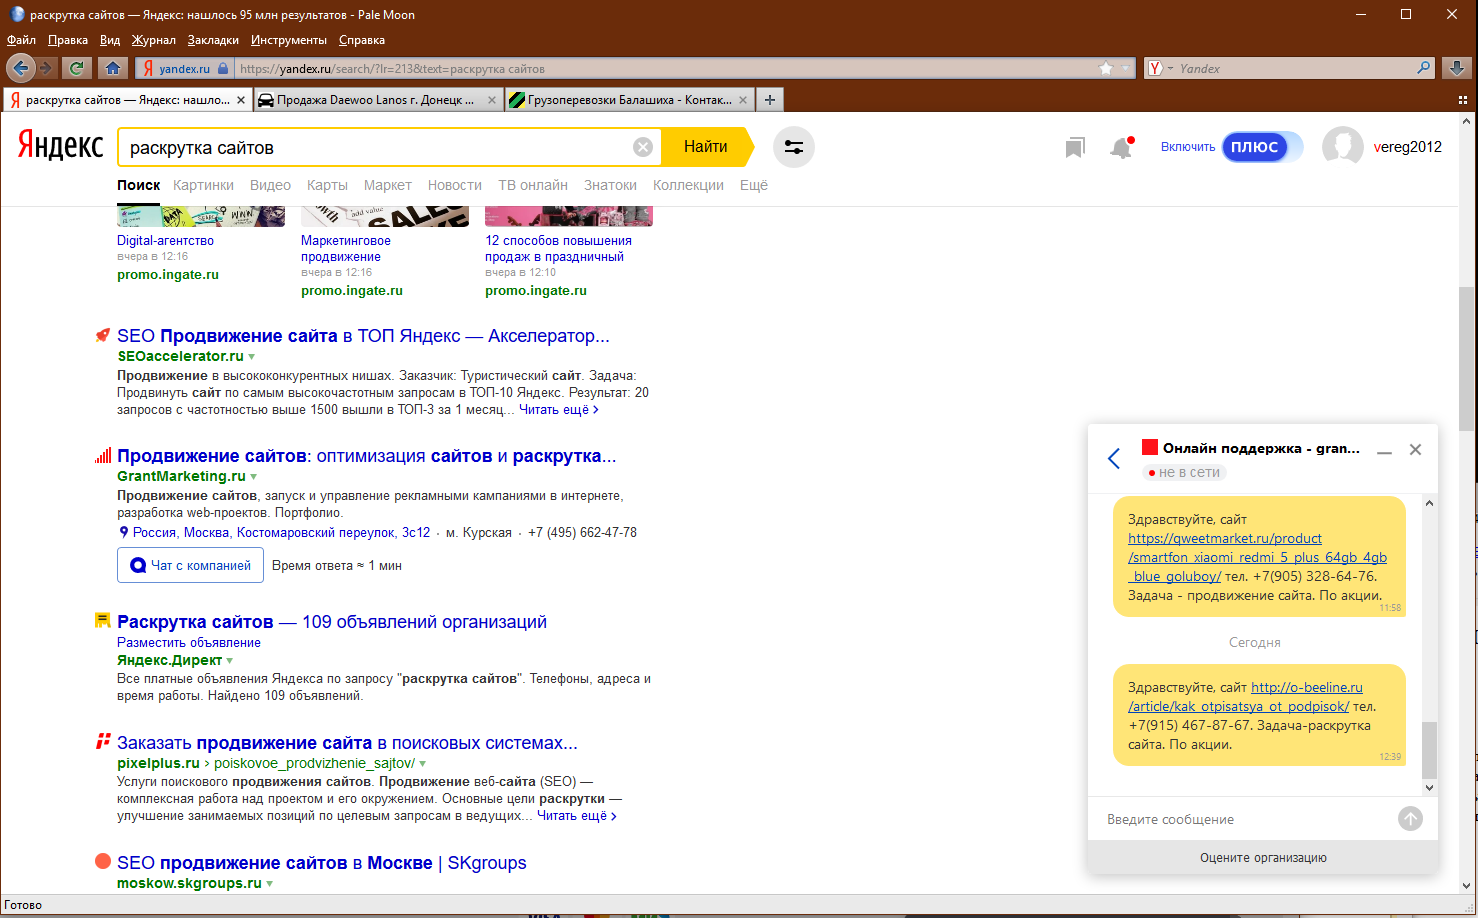Viewport: 1478px width, 918px height.
Task: Click the 'Введите сообщение' chat input field
Action: point(1245,819)
